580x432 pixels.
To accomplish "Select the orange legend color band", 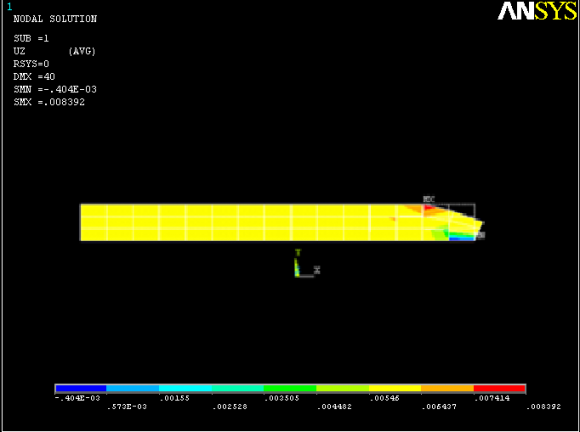I will tap(447, 388).
